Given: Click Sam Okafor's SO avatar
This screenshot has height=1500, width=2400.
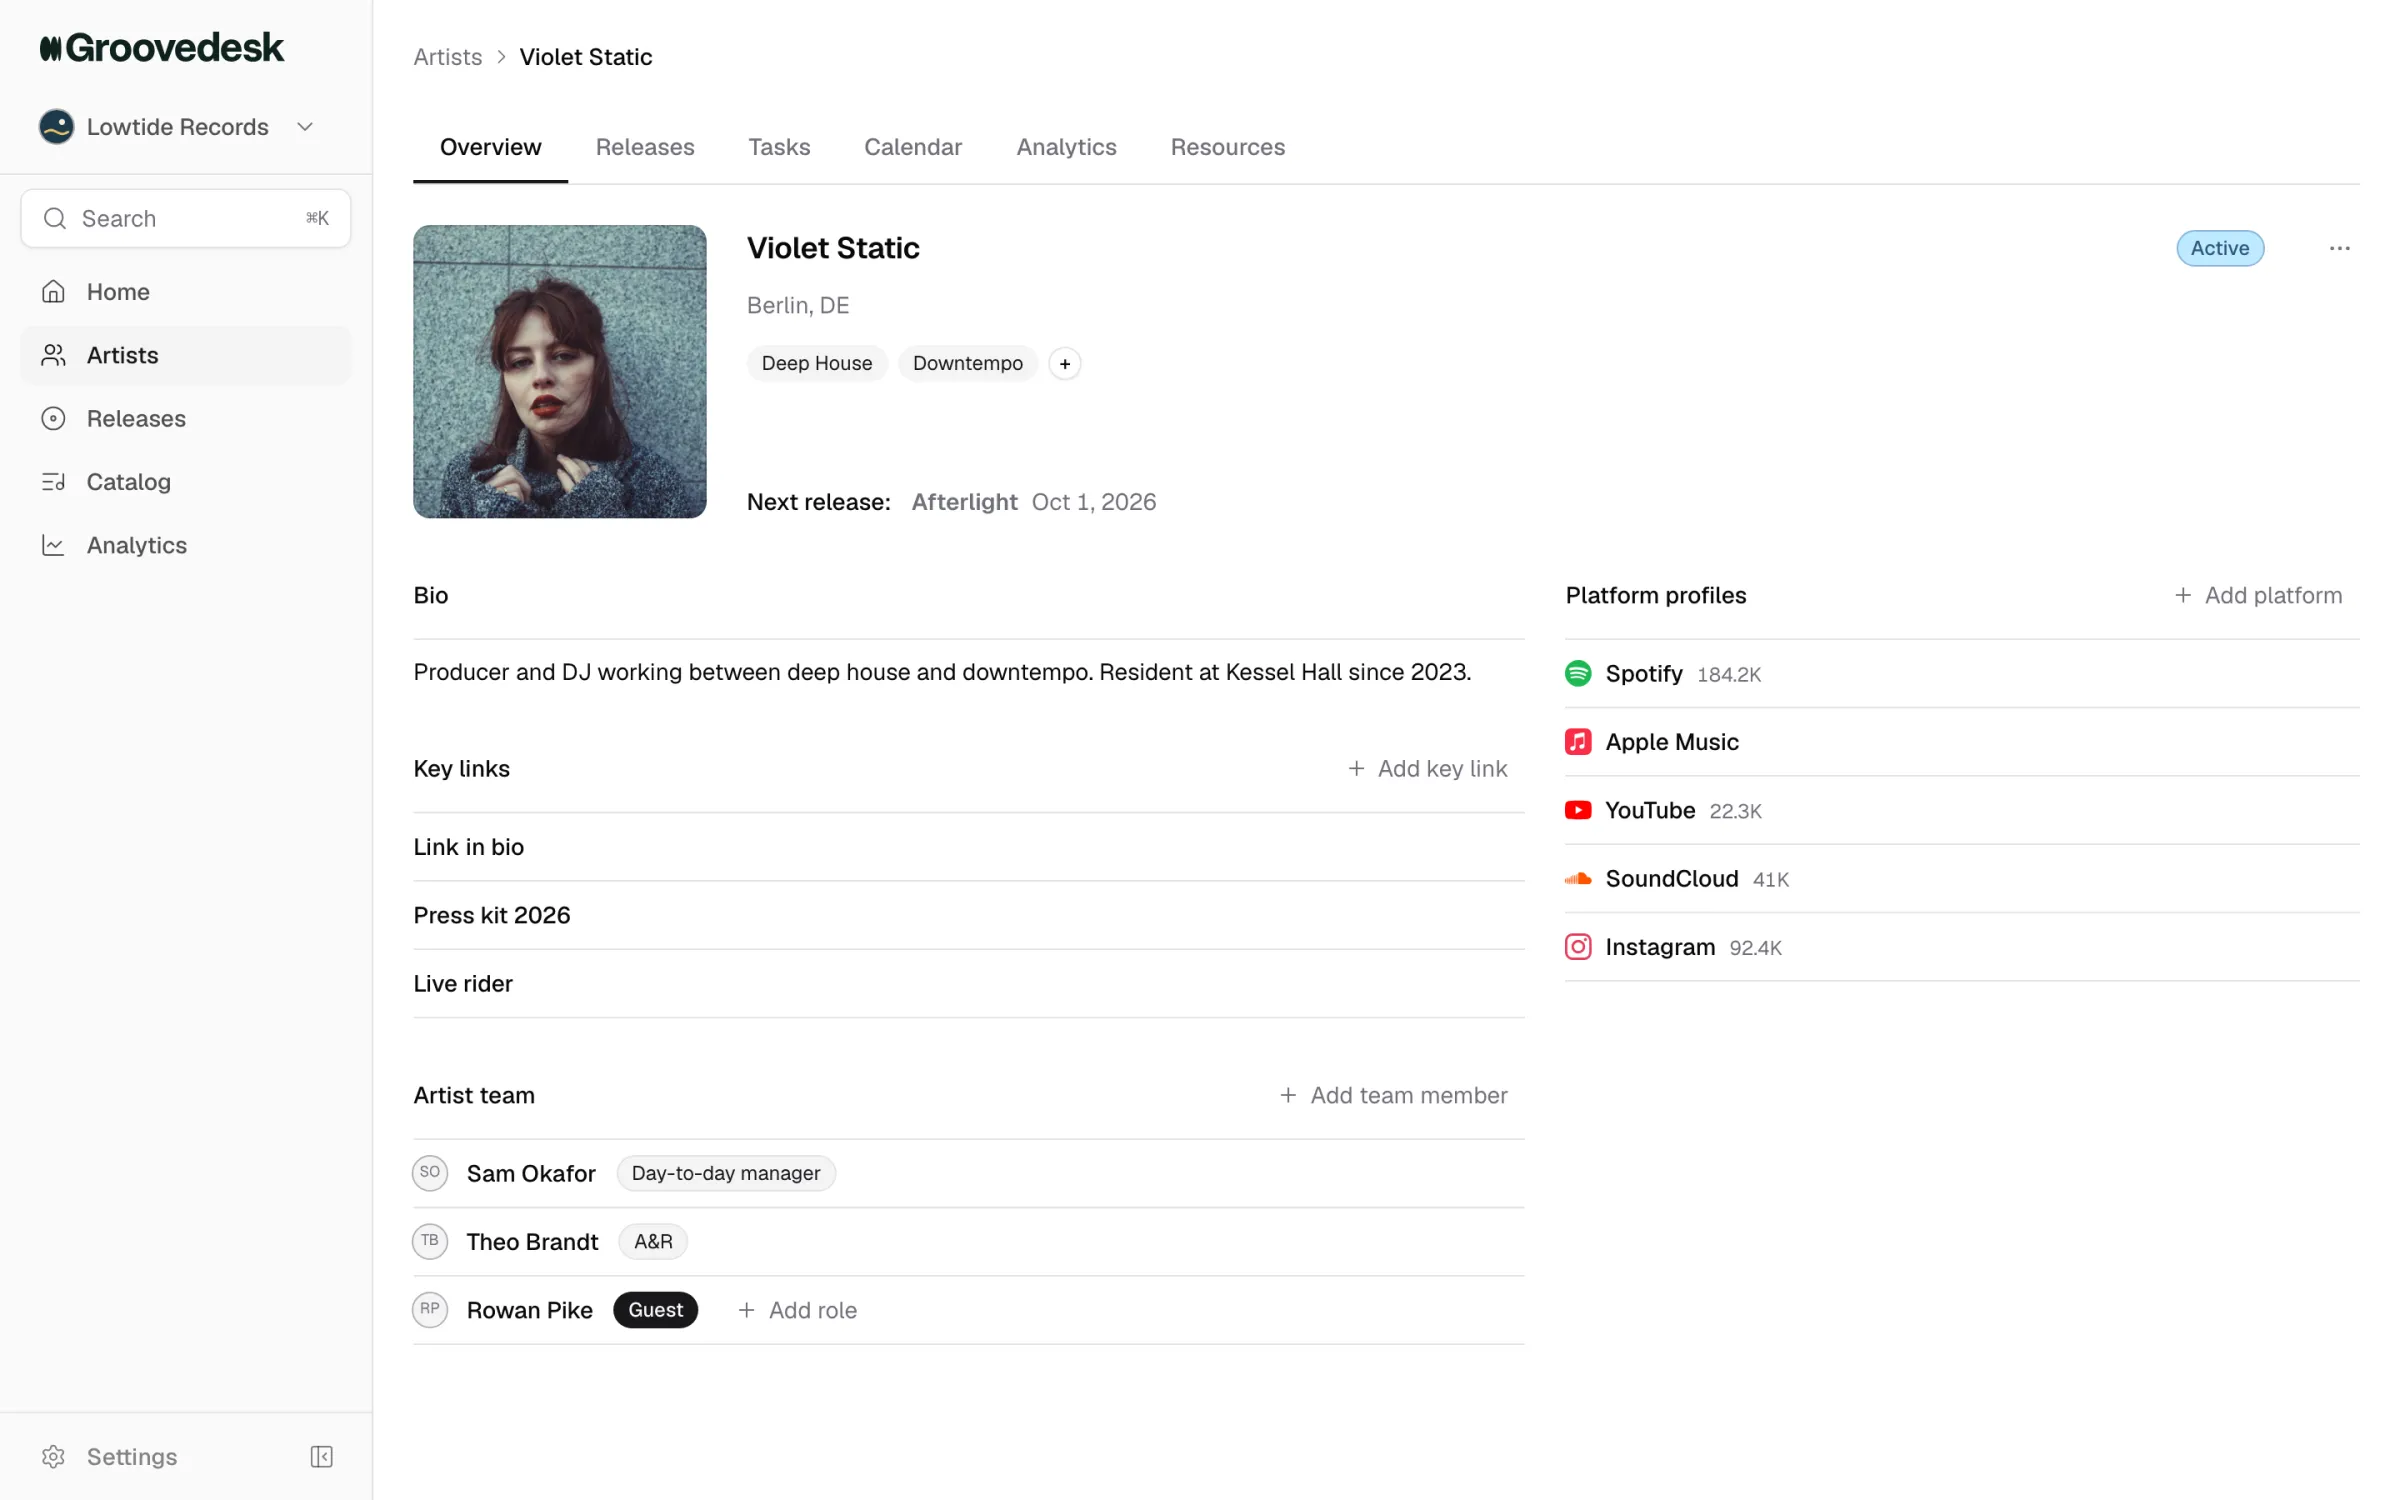Looking at the screenshot, I should coord(430,1173).
